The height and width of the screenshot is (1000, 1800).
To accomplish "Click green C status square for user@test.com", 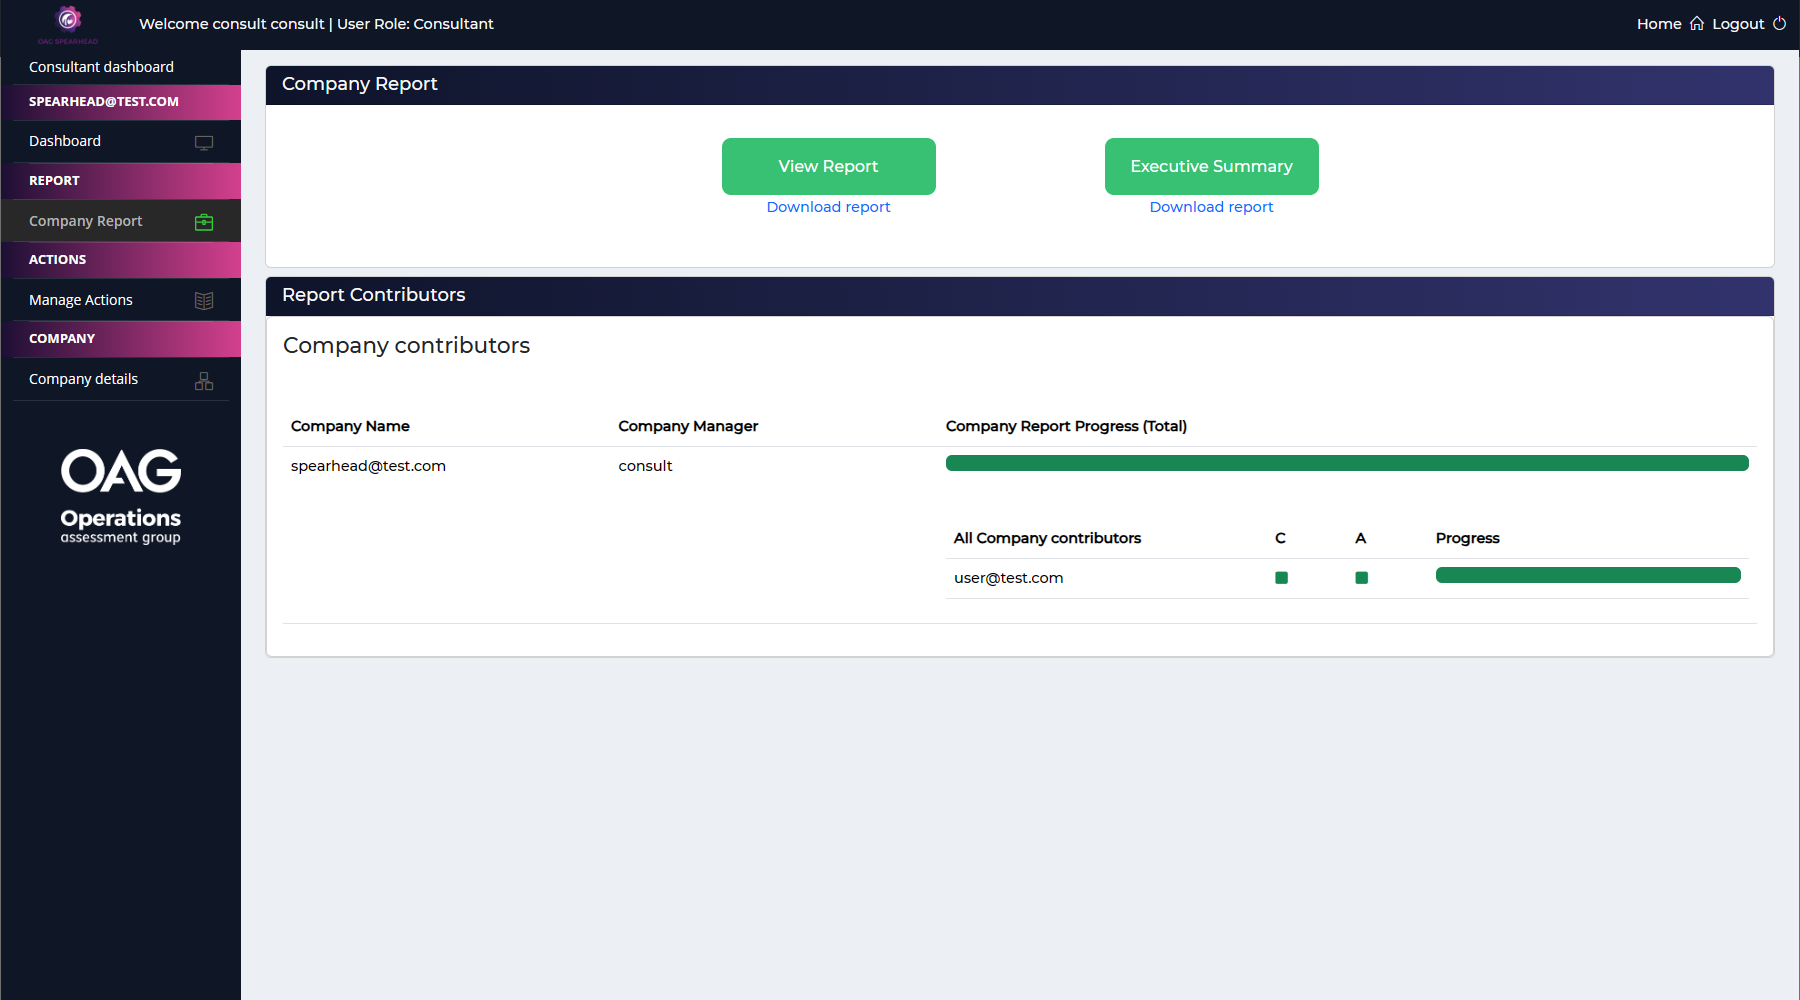I will [1281, 578].
